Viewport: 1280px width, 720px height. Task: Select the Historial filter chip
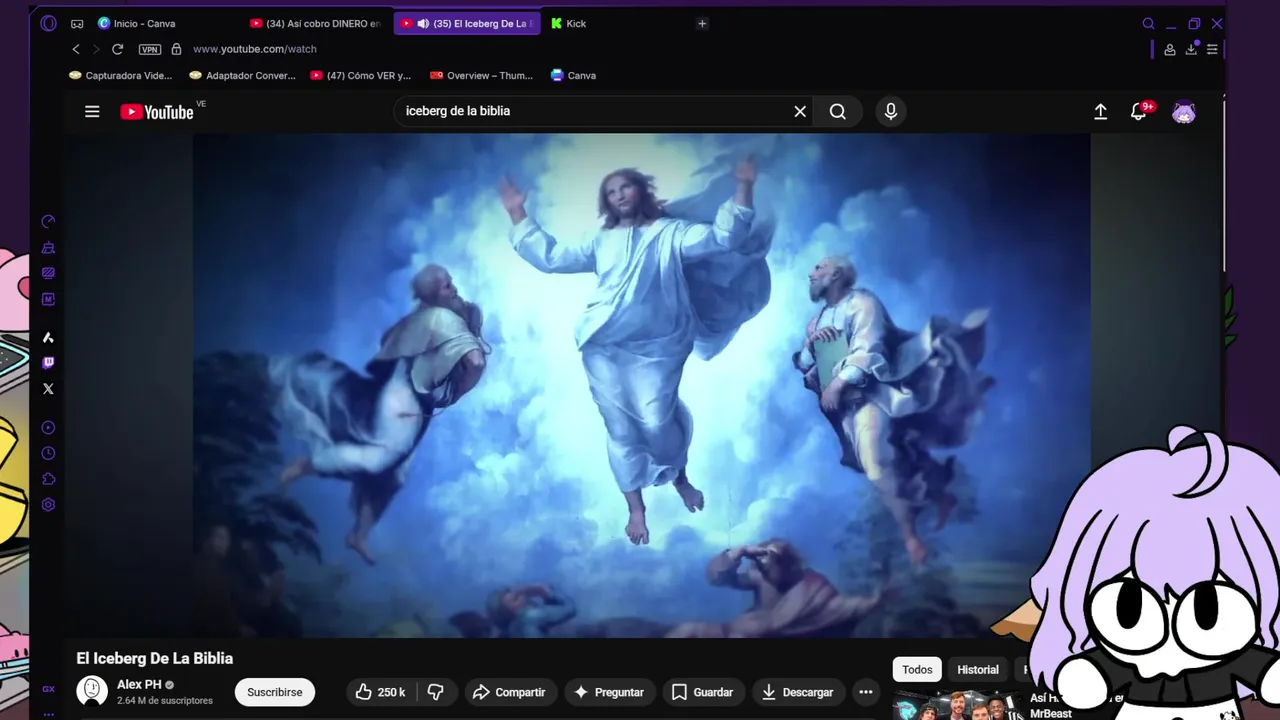pos(978,670)
